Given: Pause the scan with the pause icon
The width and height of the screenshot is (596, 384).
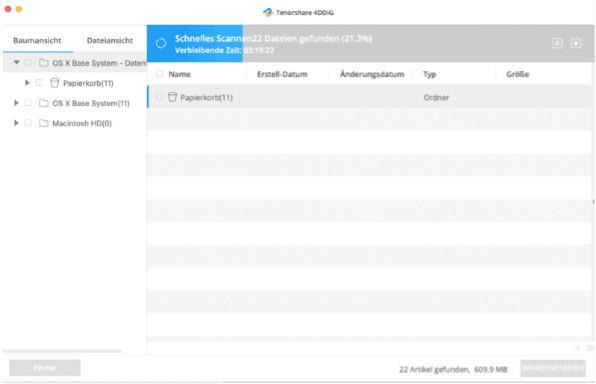Looking at the screenshot, I should (x=557, y=43).
